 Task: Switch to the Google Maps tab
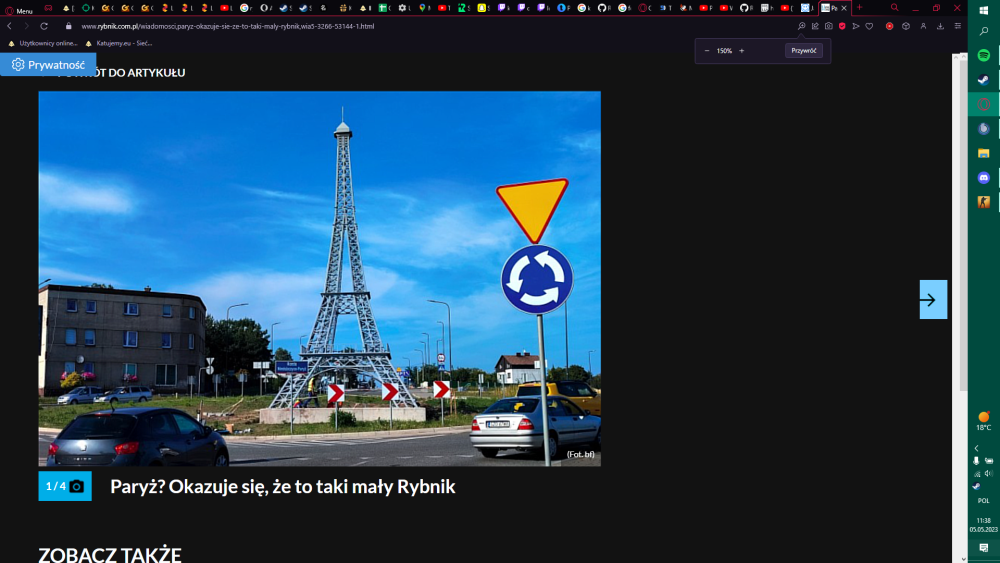425,8
